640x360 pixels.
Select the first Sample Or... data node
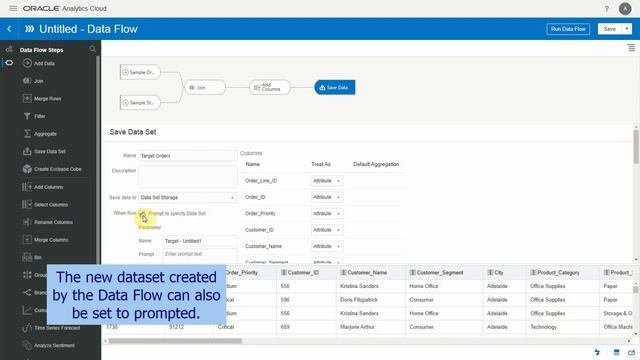[x=140, y=72]
